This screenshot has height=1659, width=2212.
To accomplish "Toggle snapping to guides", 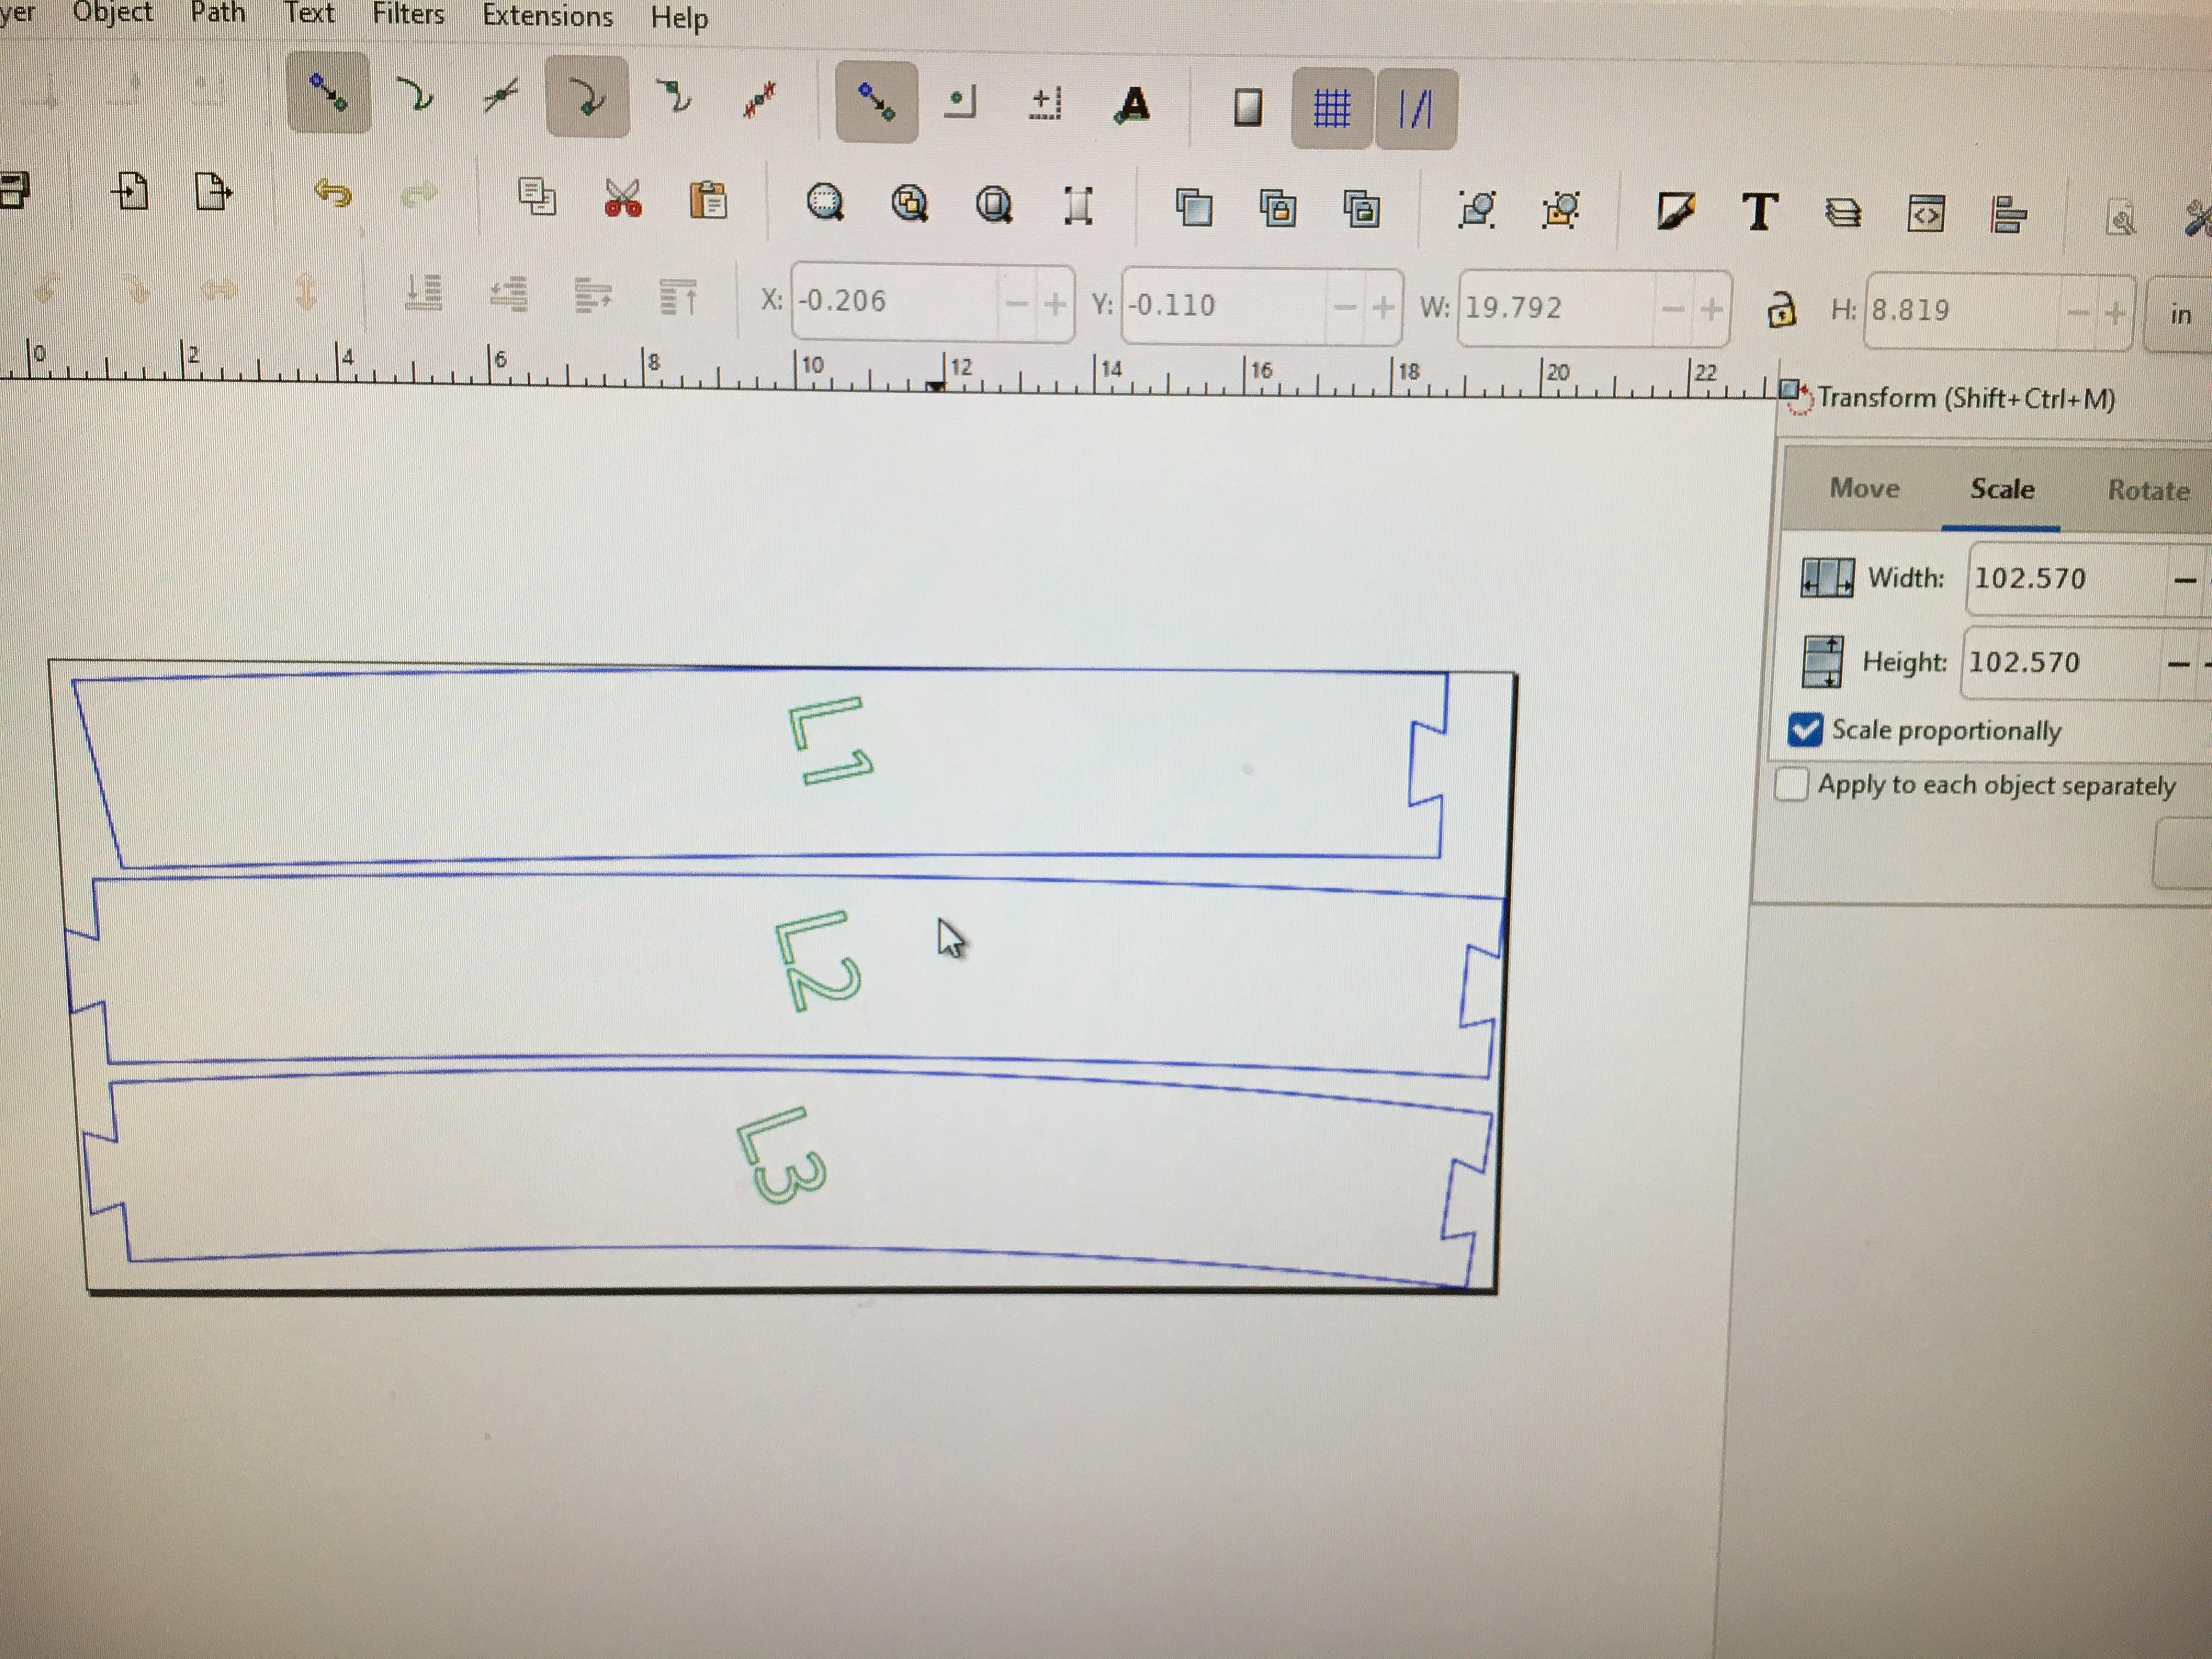I will (x=1415, y=109).
